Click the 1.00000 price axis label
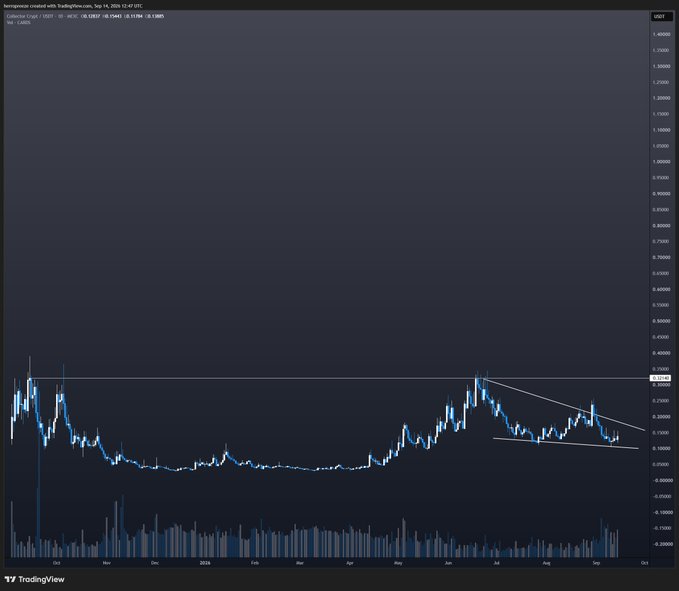The image size is (679, 591). (x=661, y=161)
